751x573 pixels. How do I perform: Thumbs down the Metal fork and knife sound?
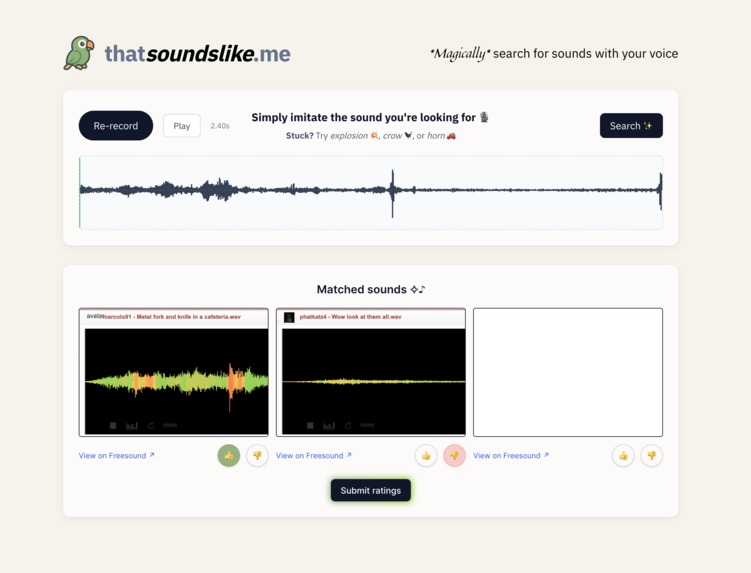(257, 456)
